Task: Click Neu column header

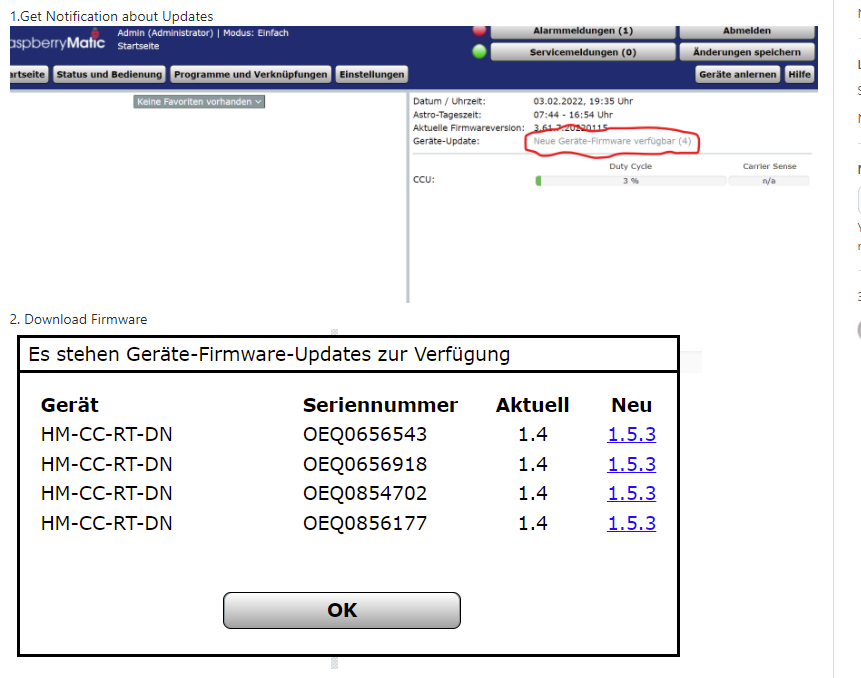Action: point(631,405)
